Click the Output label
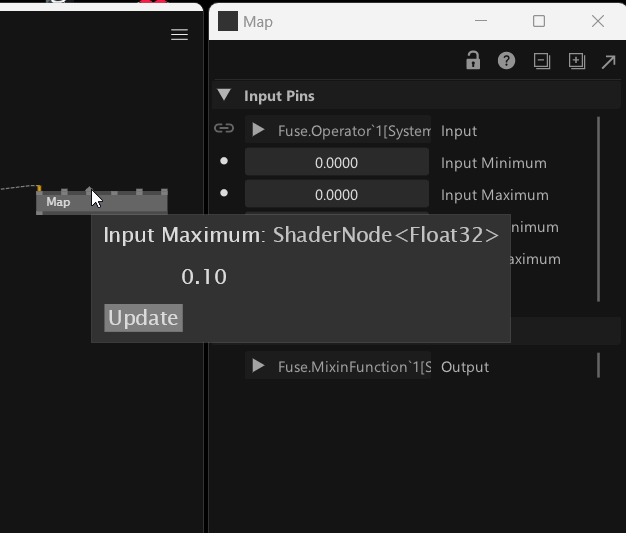This screenshot has width=626, height=533. coord(465,367)
